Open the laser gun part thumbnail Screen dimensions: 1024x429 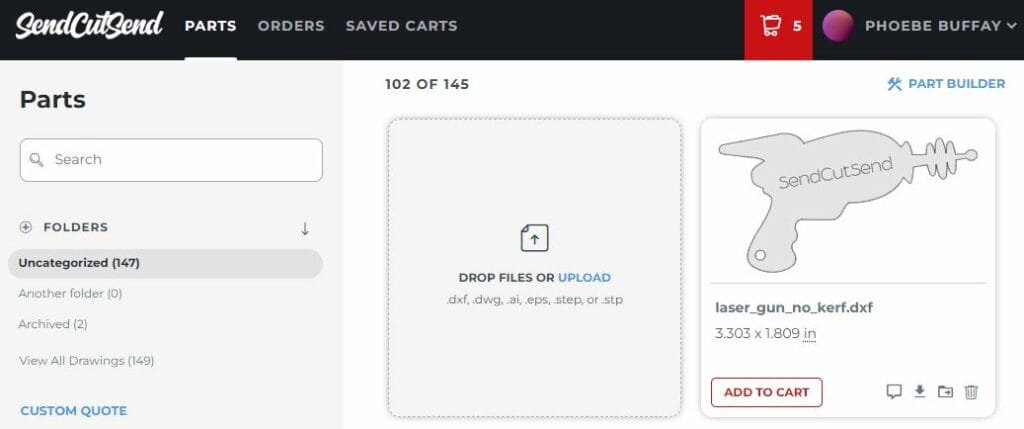click(847, 200)
